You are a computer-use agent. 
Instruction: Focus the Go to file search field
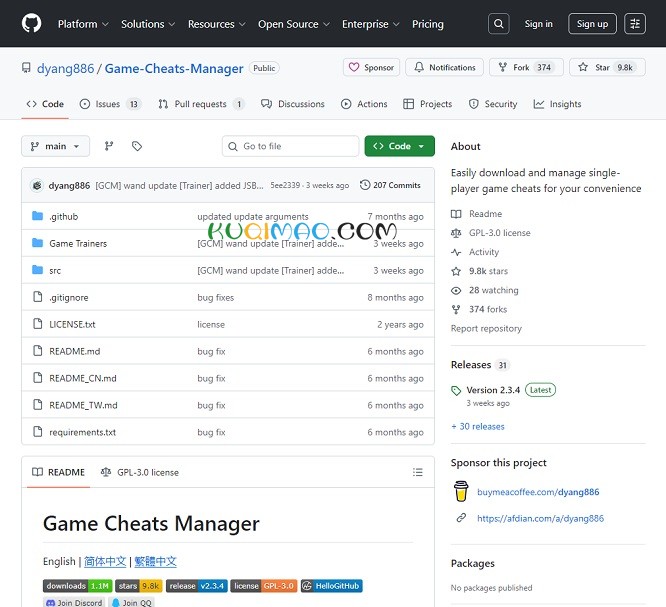pyautogui.click(x=291, y=146)
